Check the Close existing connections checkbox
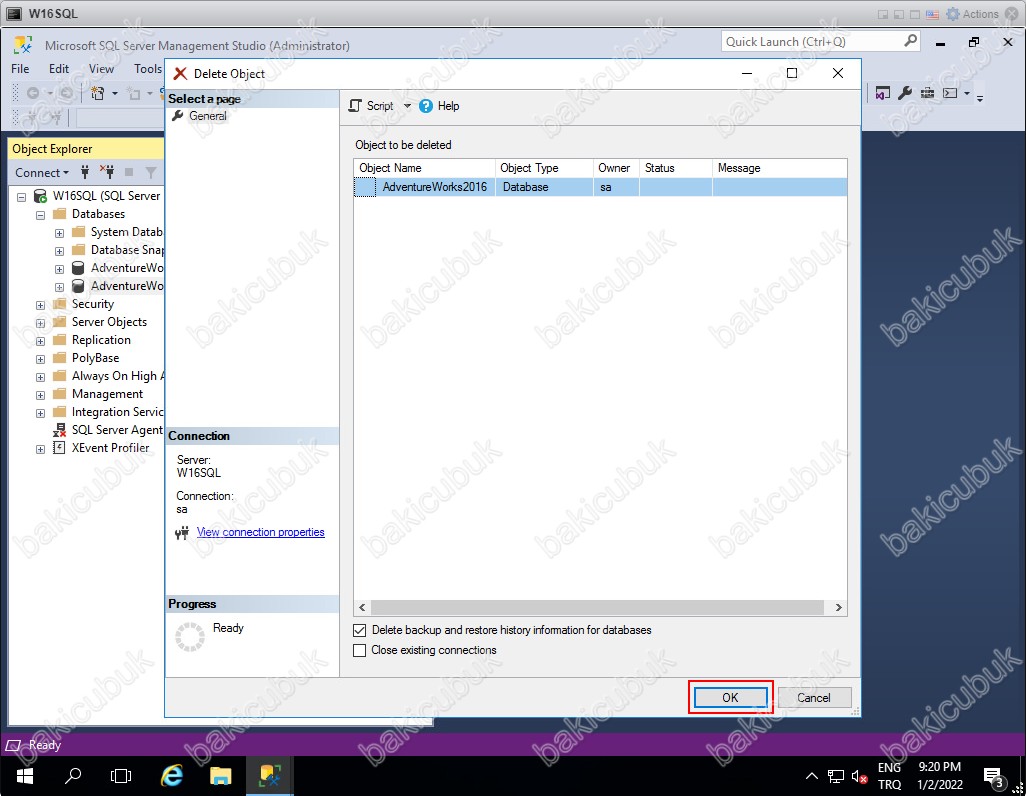 (359, 651)
